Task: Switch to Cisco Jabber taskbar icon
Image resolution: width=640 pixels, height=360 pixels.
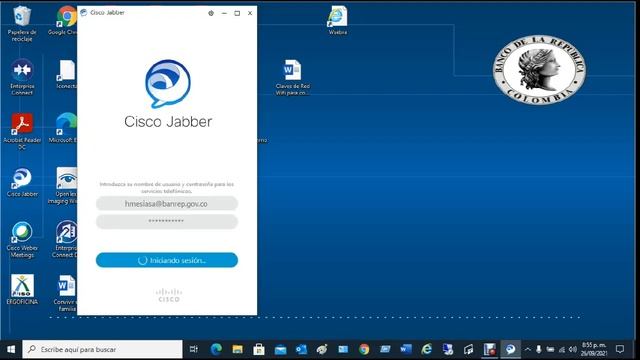Action: click(x=510, y=349)
